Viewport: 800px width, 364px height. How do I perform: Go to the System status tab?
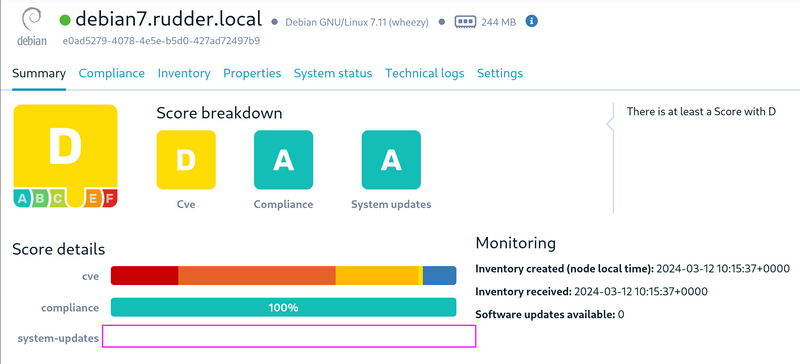click(333, 74)
